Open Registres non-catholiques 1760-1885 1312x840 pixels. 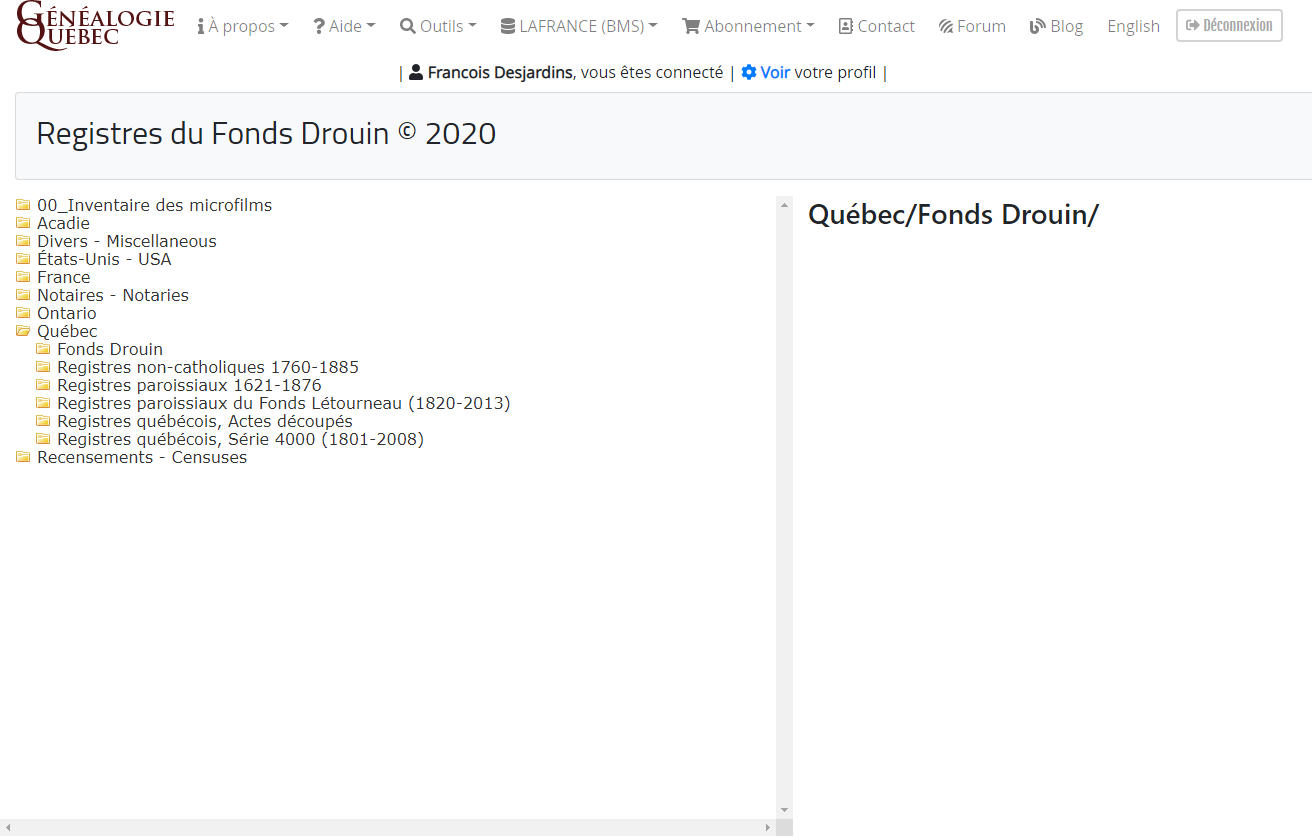pyautogui.click(x=208, y=367)
